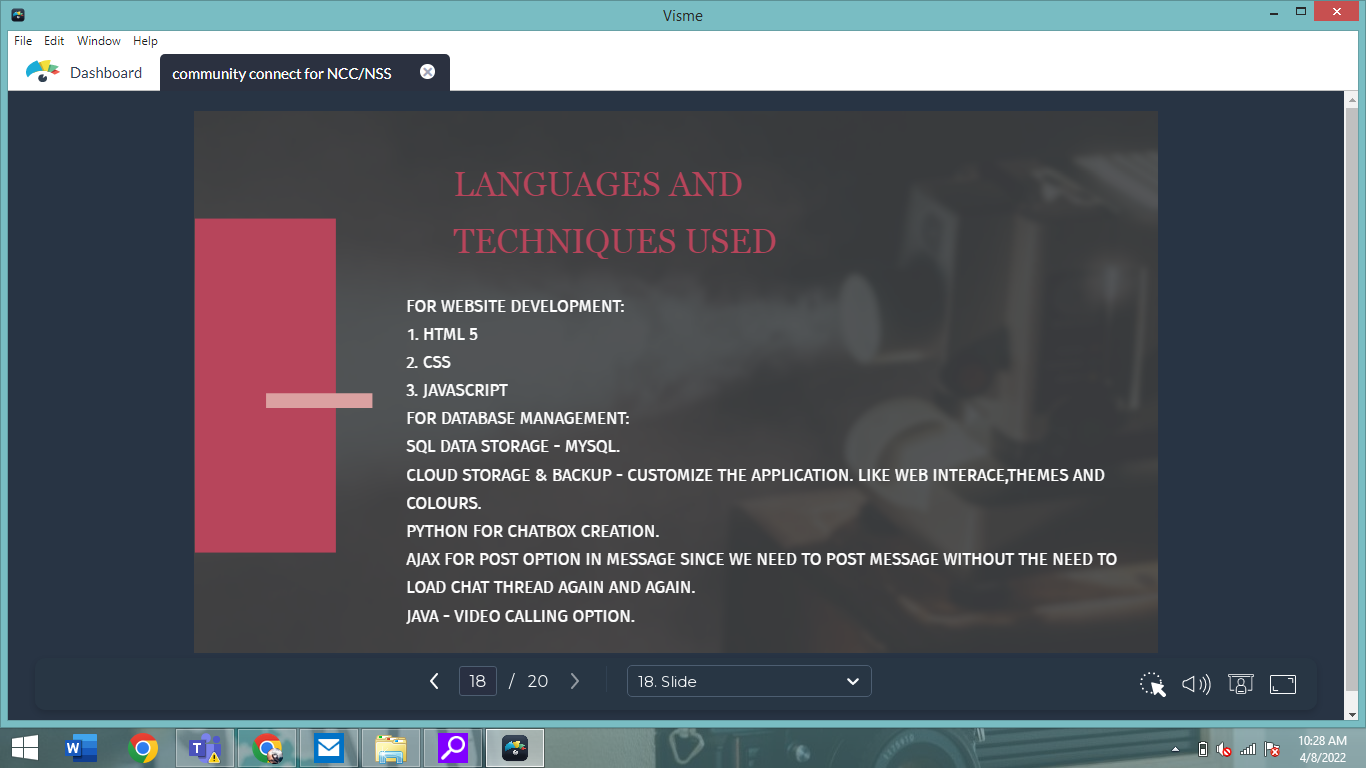Open the purple search app in the taskbar
The width and height of the screenshot is (1366, 768).
(453, 747)
